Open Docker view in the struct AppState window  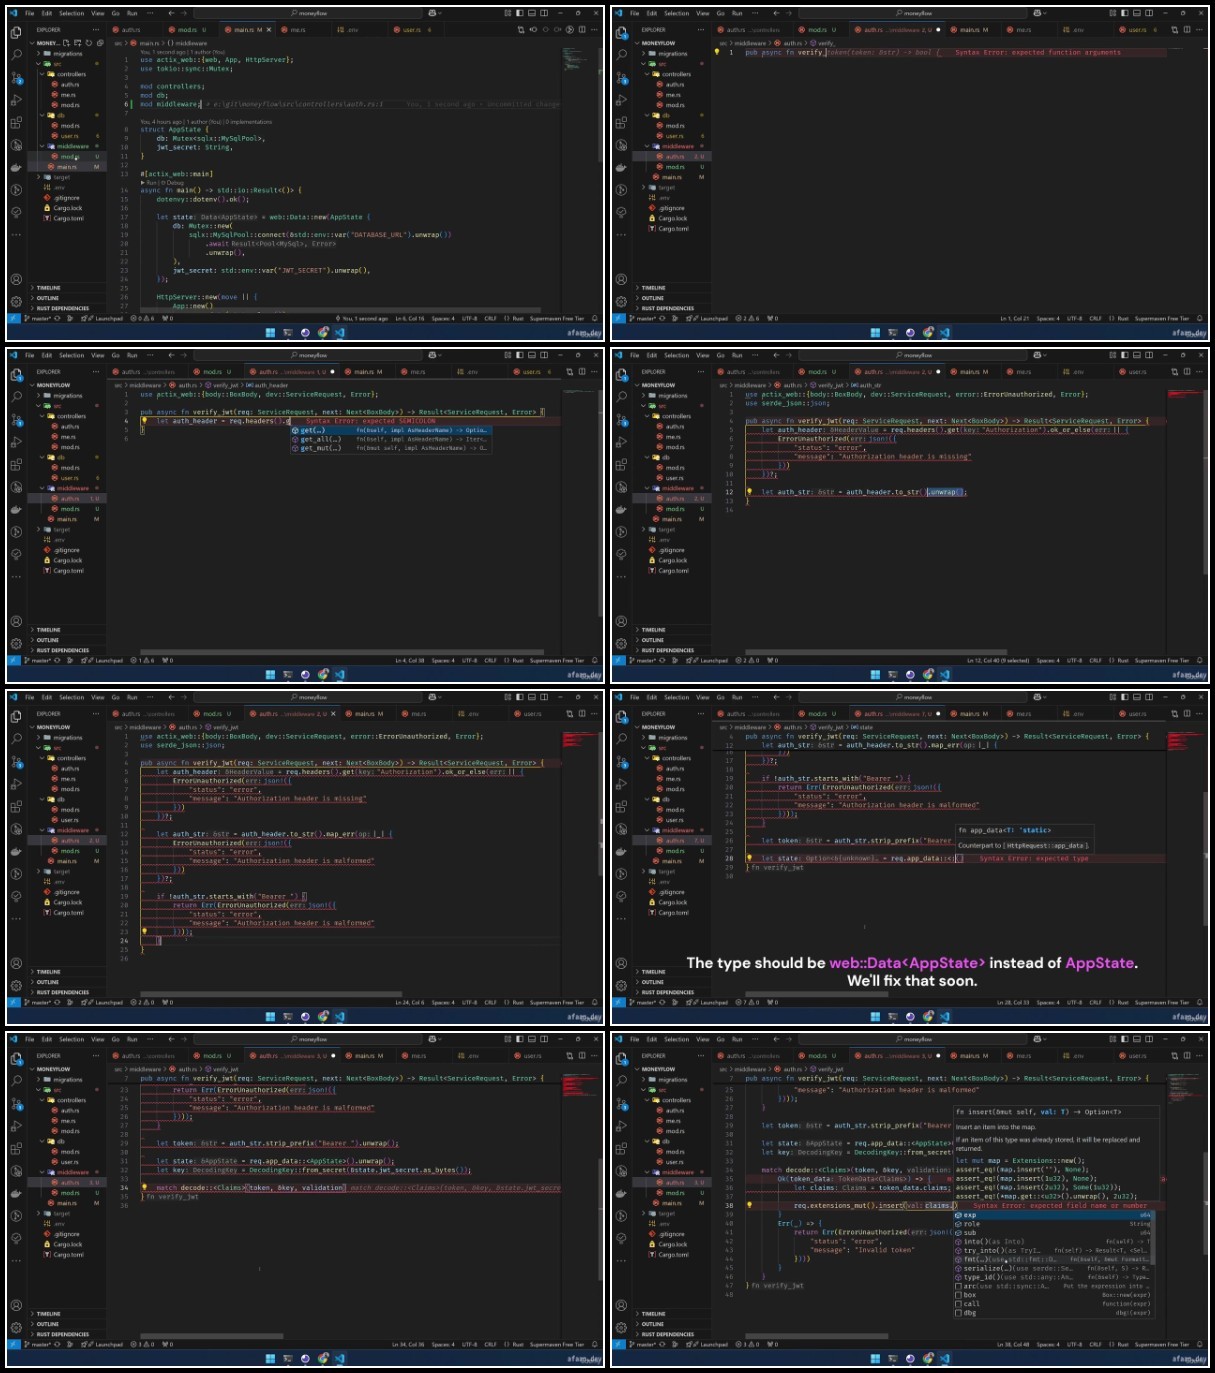(x=16, y=166)
